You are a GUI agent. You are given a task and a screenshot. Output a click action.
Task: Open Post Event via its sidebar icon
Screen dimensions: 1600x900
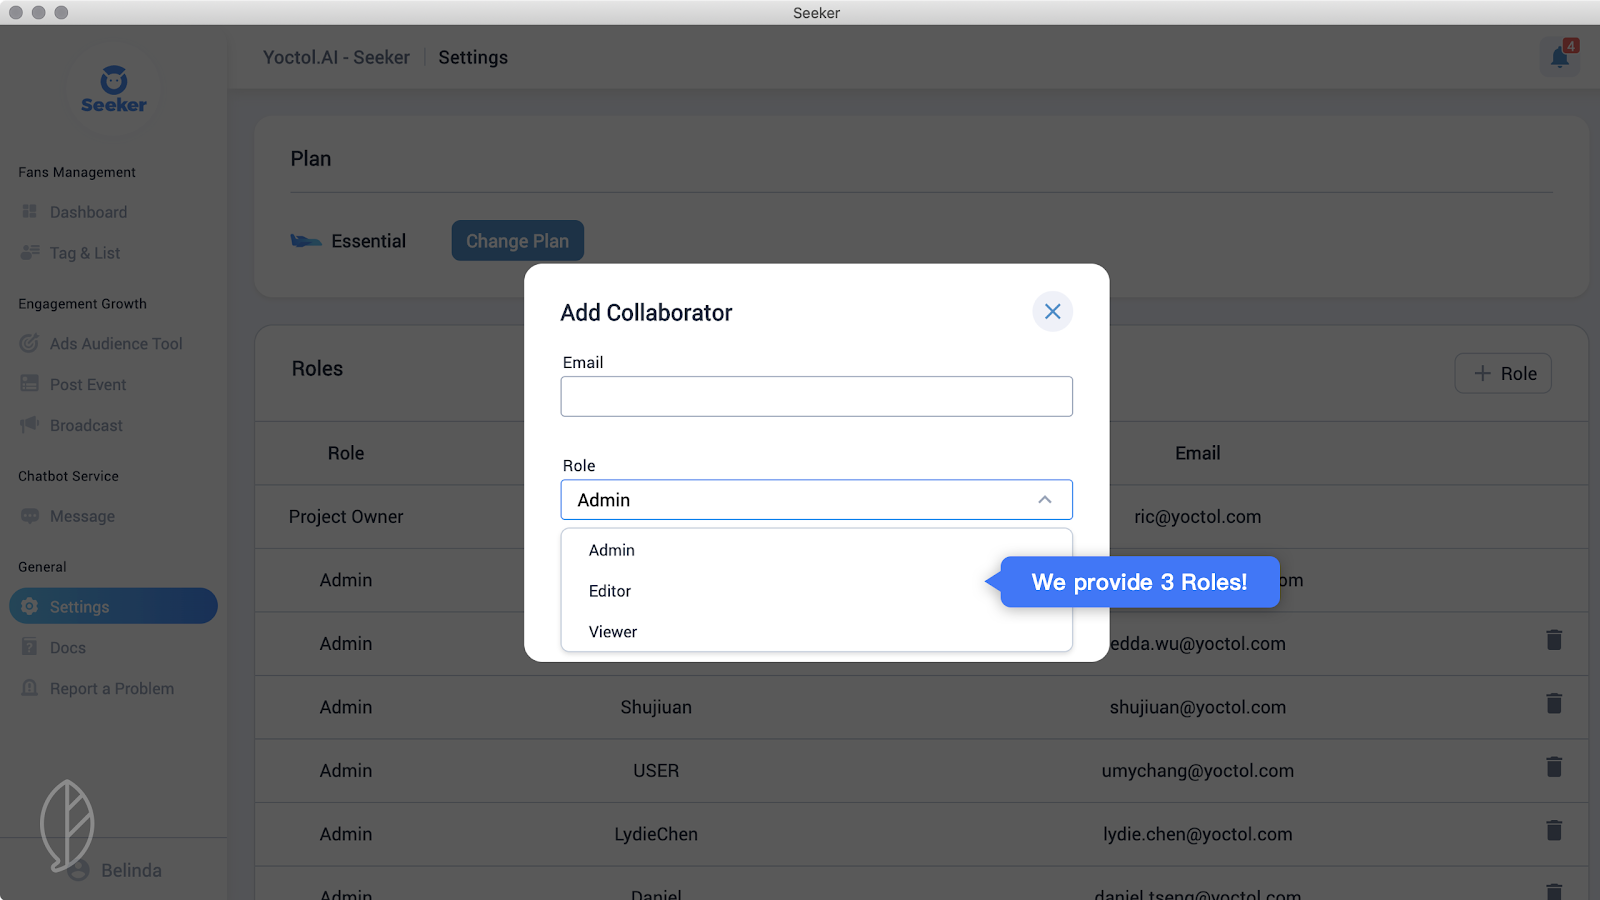[30, 384]
